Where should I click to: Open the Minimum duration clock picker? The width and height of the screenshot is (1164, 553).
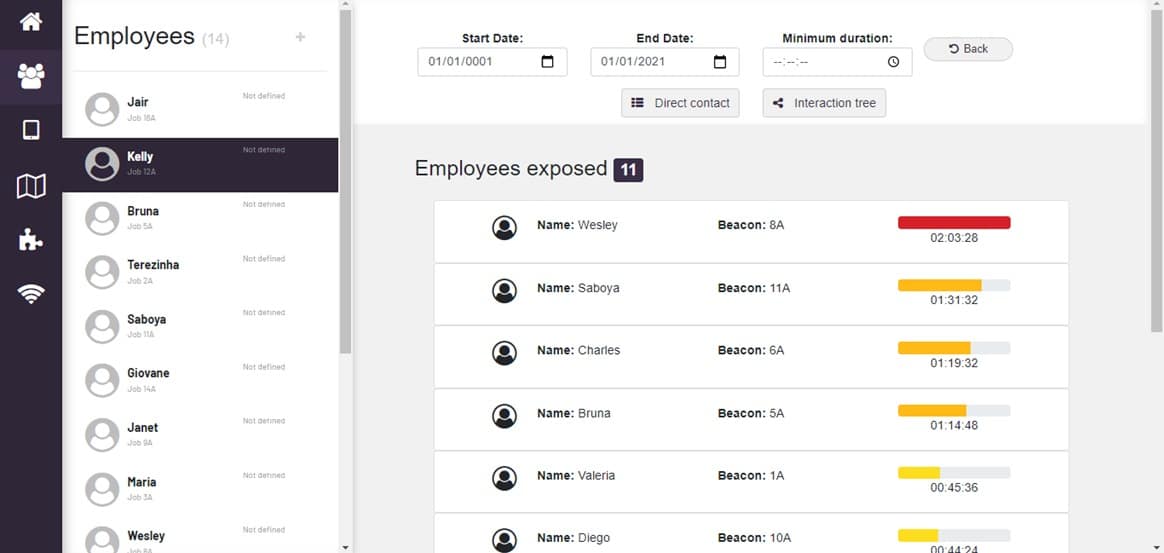pos(893,62)
